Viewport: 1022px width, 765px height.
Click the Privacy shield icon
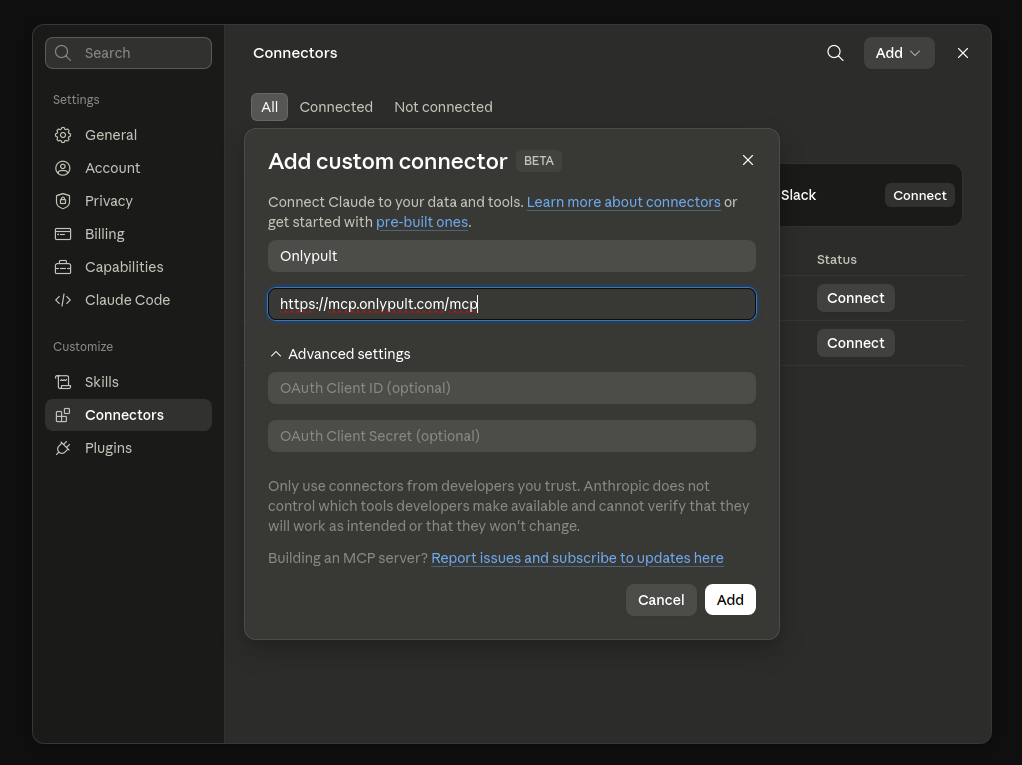63,201
